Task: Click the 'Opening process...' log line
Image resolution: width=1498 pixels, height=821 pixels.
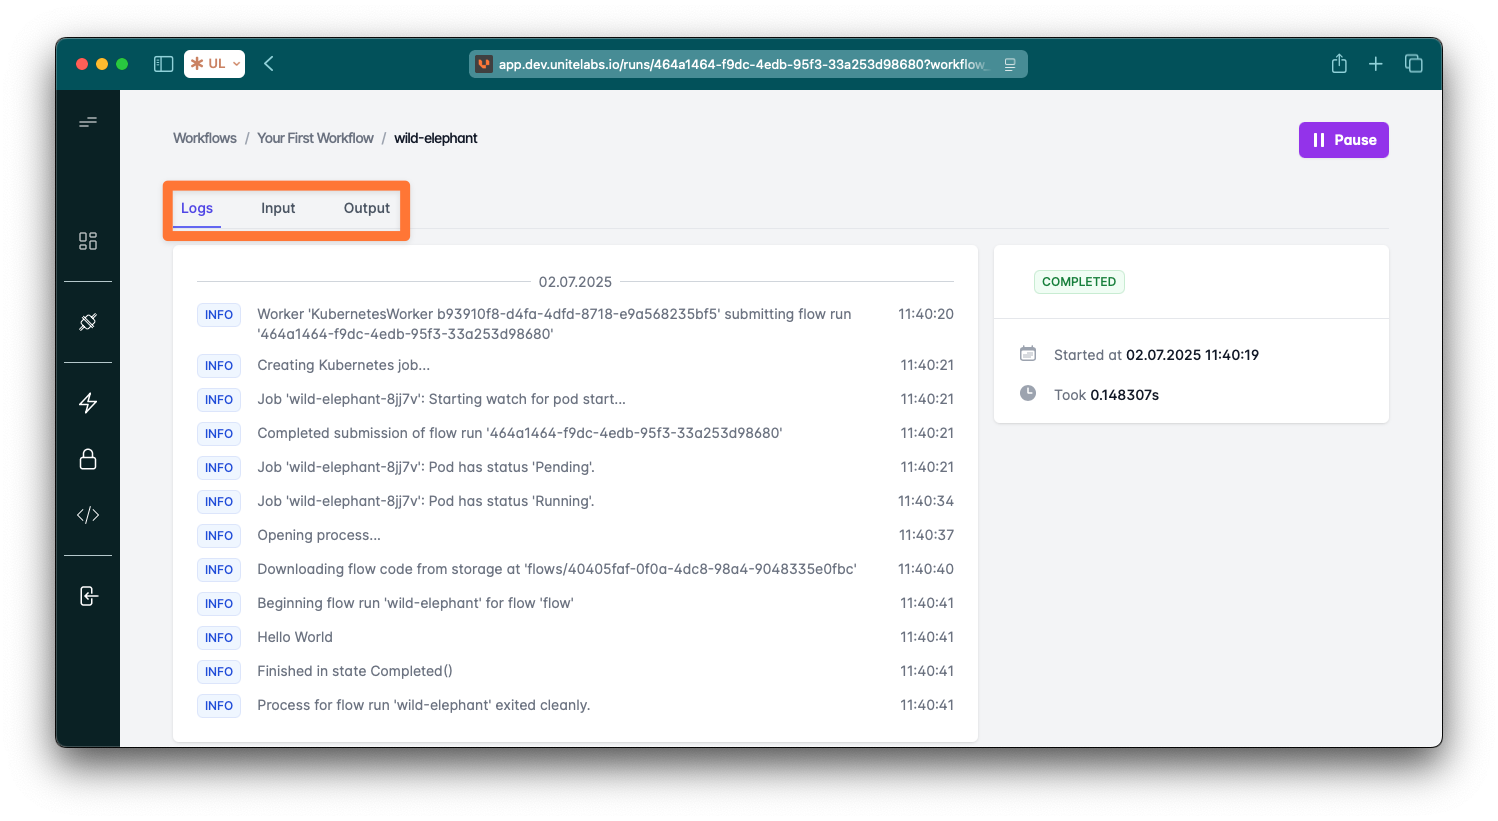Action: 319,535
